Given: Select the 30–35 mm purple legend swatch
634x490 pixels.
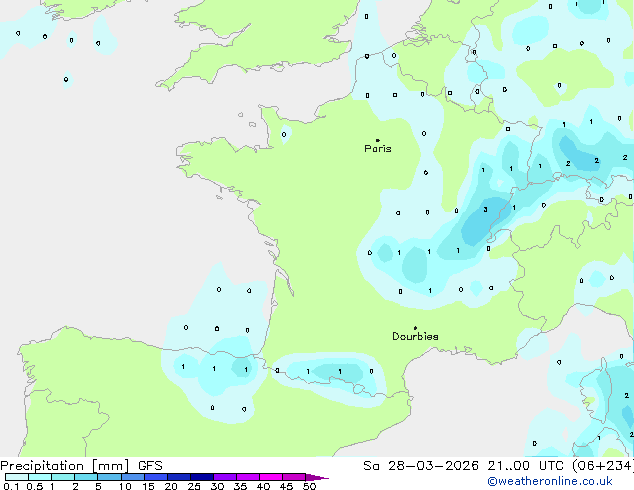Looking at the screenshot, I should 225,477.
